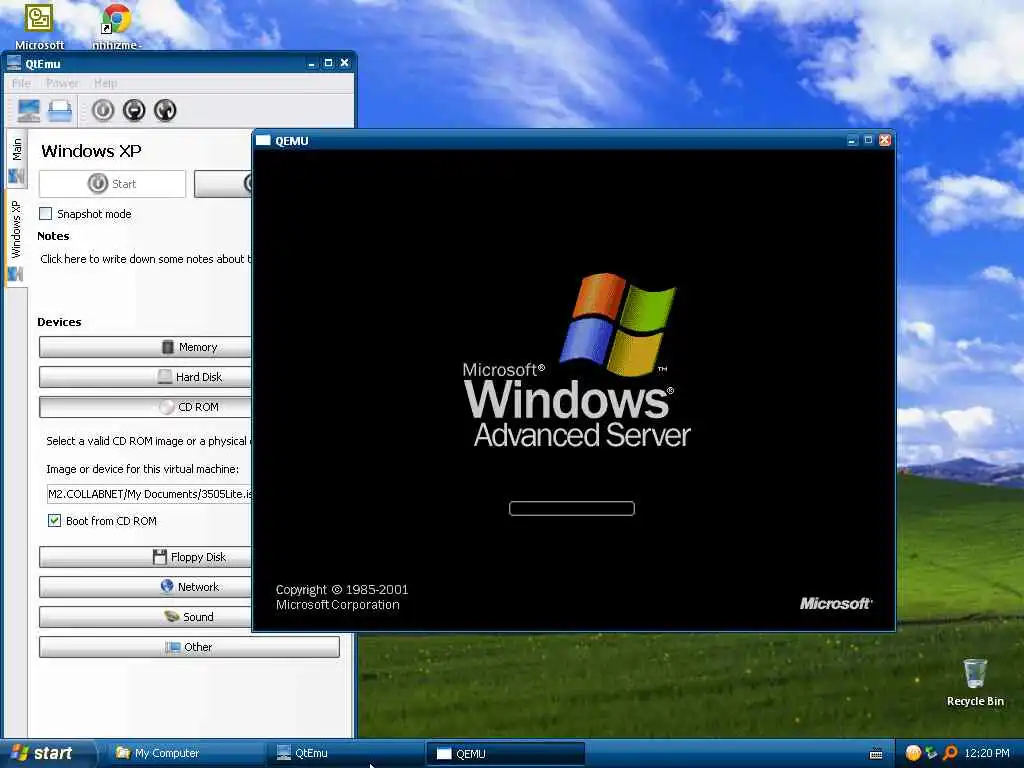Expand the Memory device section
1024x768 pixels.
click(145, 347)
